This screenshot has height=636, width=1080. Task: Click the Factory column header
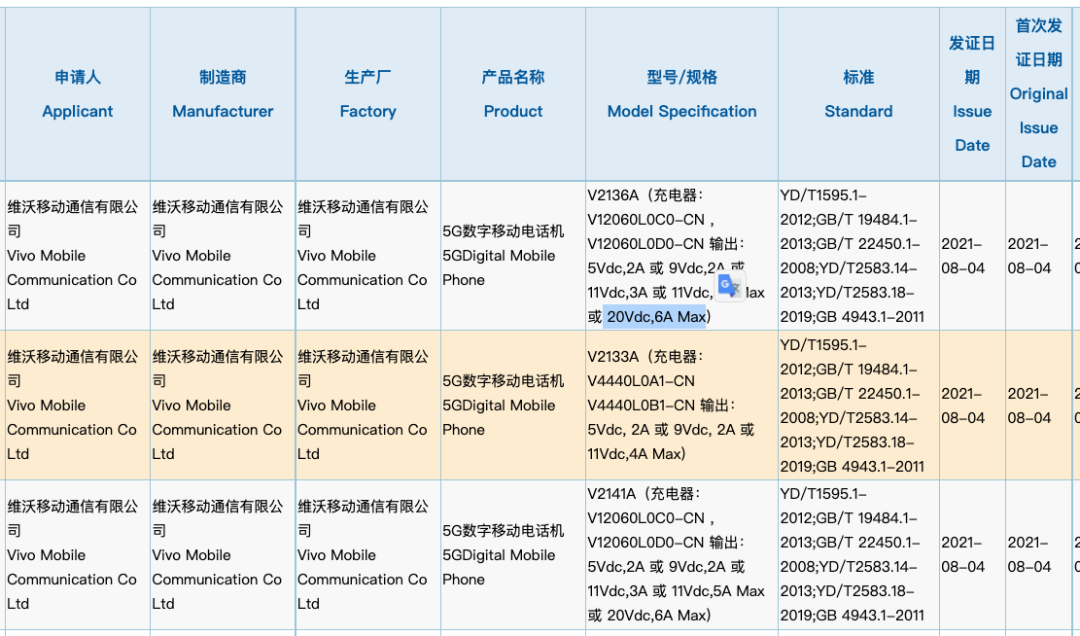tap(368, 94)
